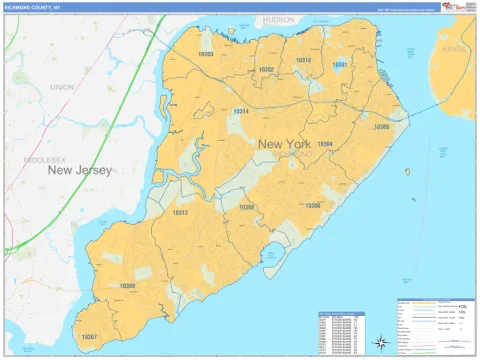Select ZIP code label 10308
The image size is (480, 360).
pos(246,207)
